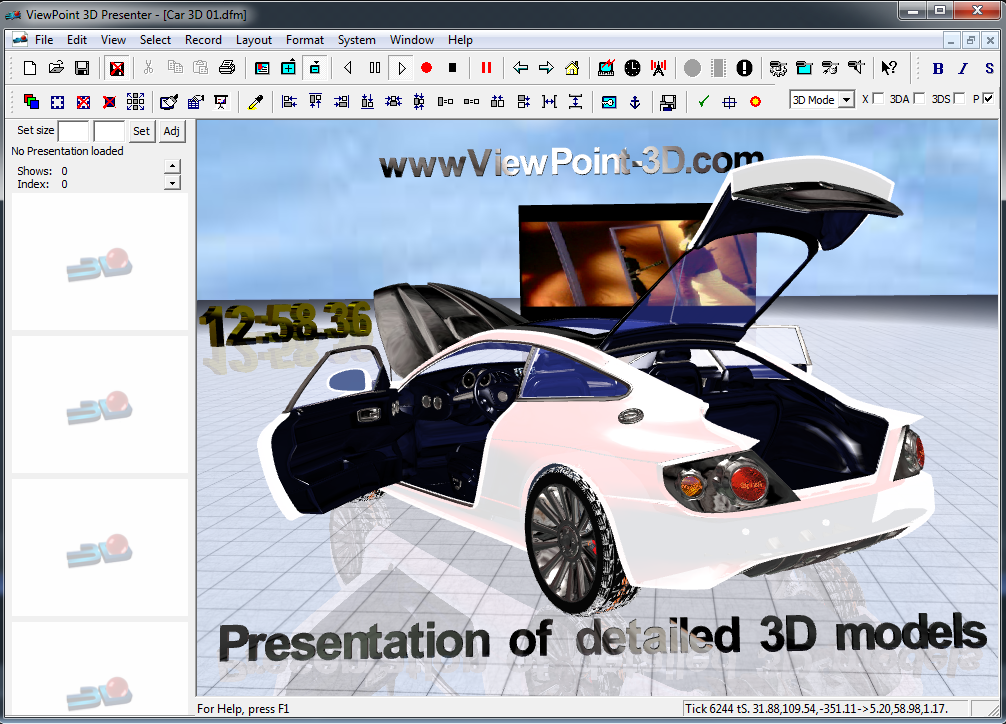Uncheck the P checkbox
Viewport: 1006px width, 724px height.
pyautogui.click(x=988, y=99)
